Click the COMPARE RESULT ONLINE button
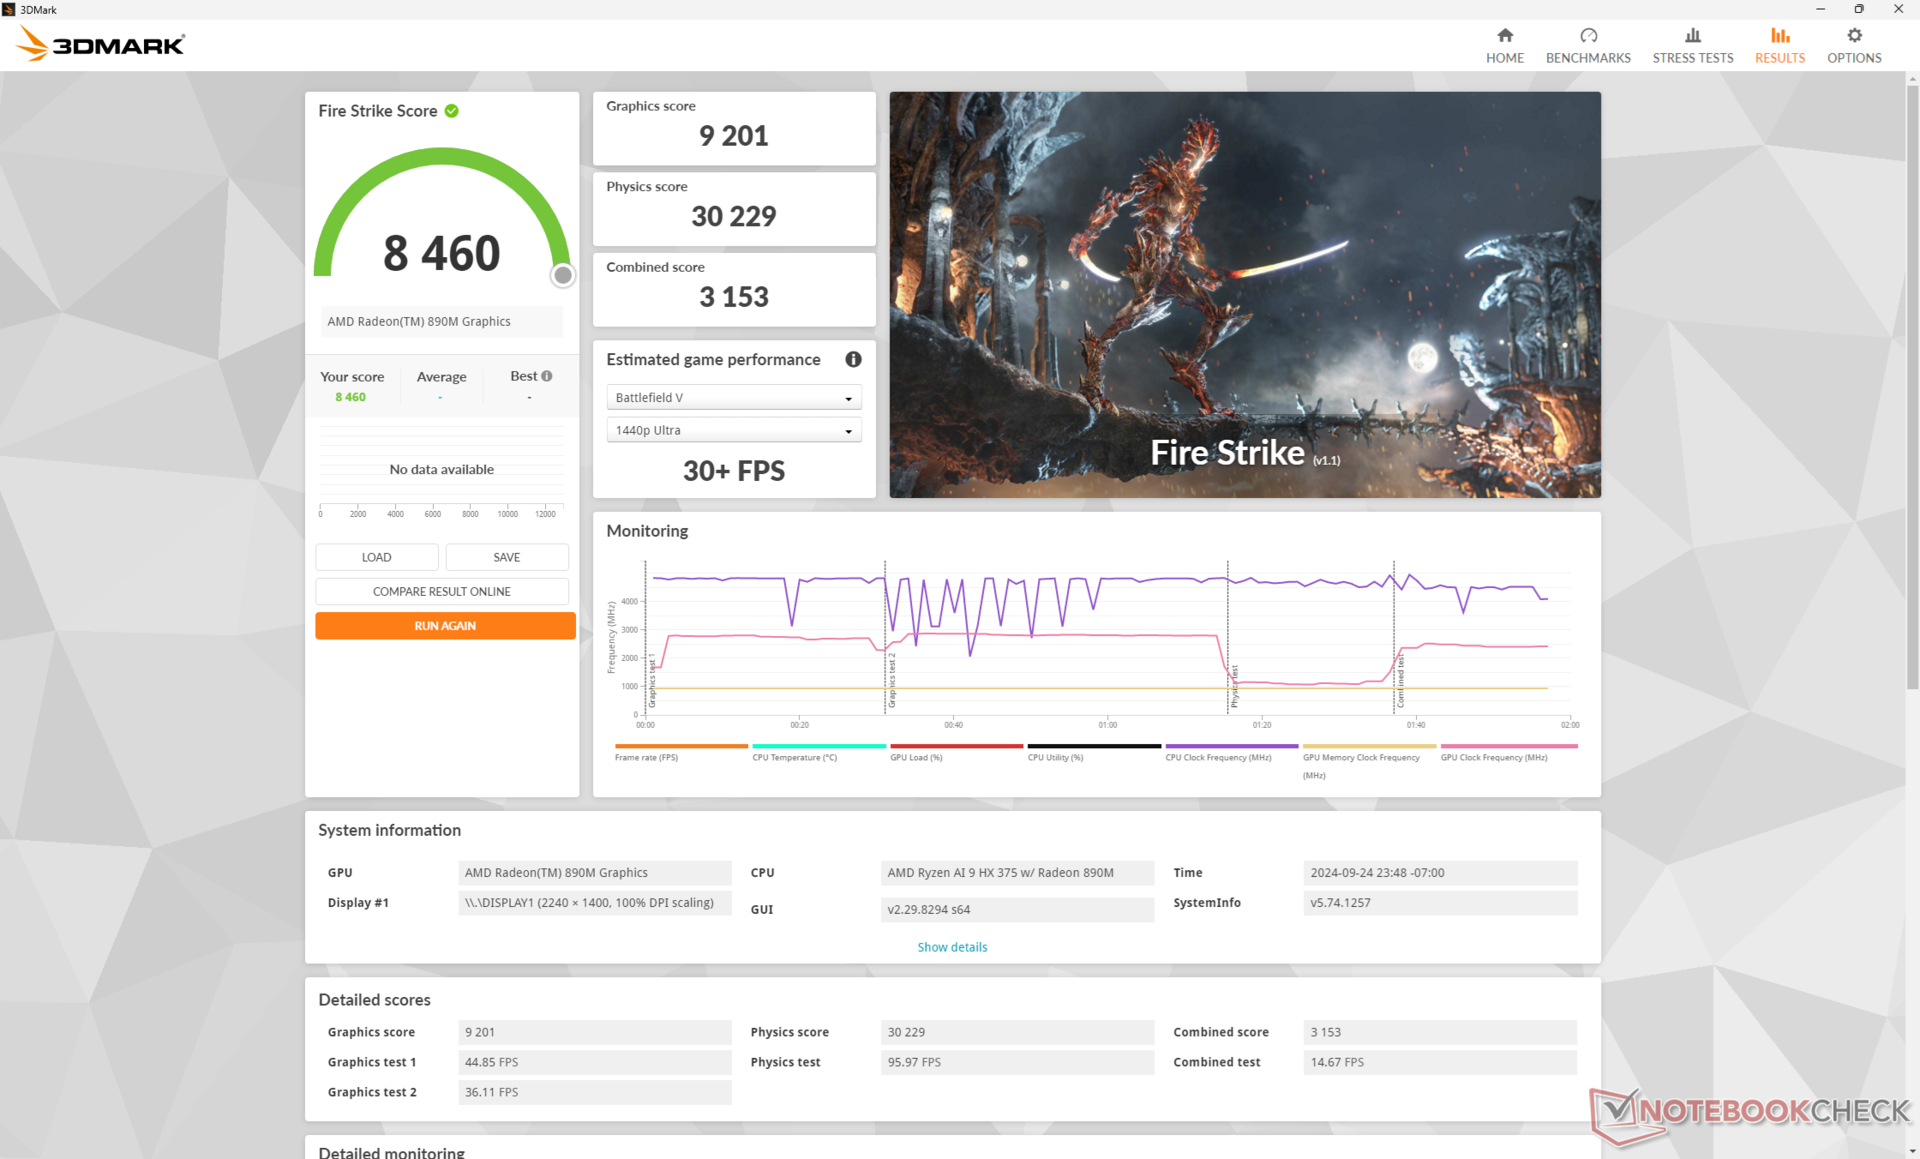This screenshot has width=1920, height=1159. tap(441, 592)
